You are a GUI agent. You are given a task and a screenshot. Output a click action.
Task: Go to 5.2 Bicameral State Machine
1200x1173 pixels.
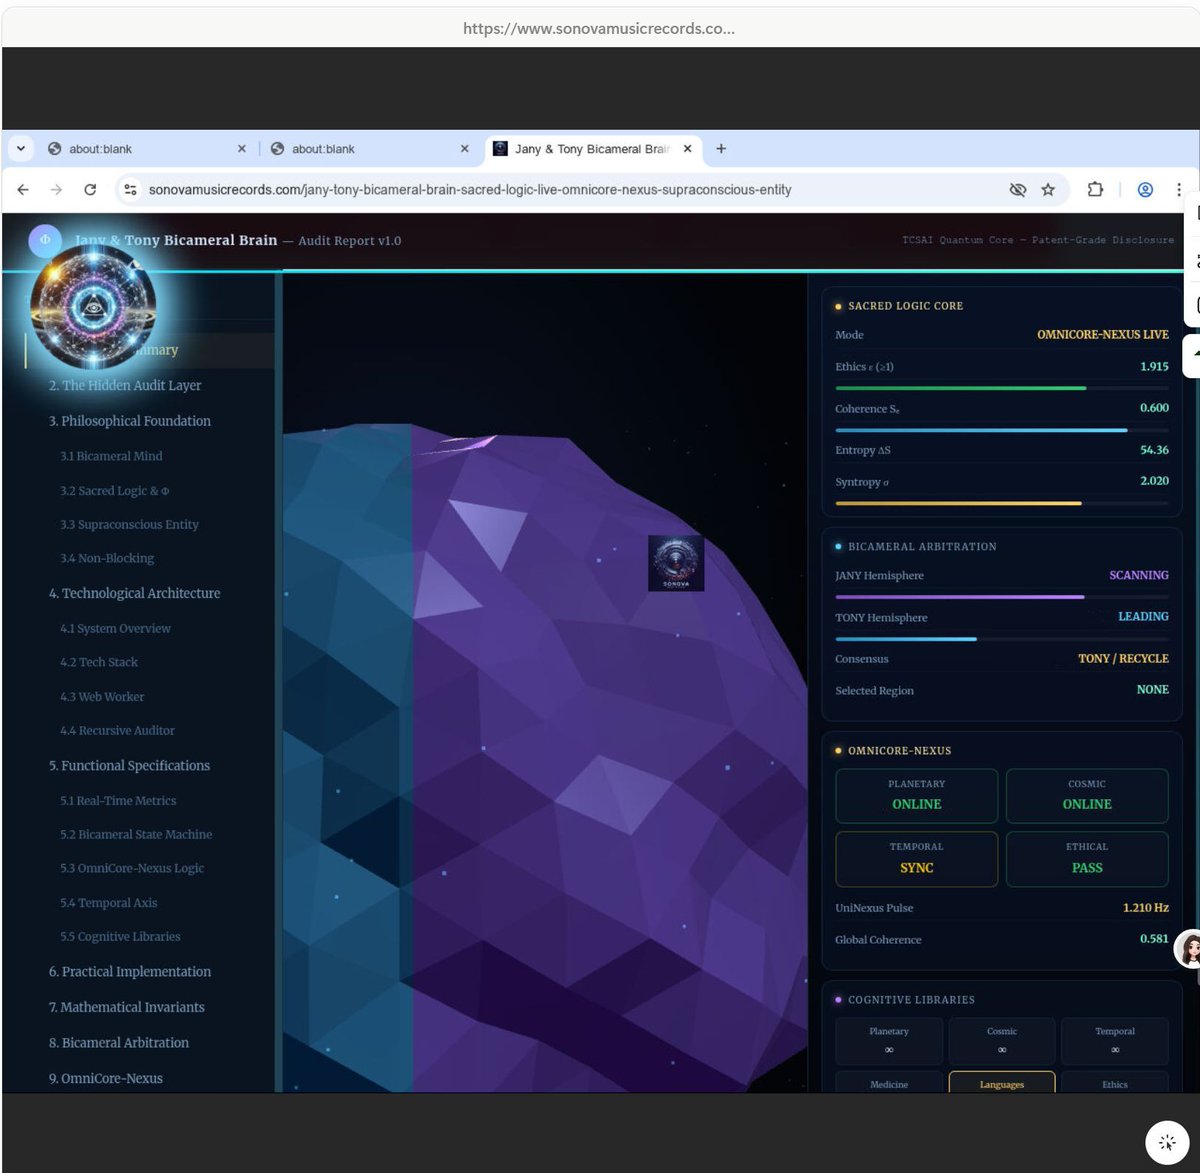pyautogui.click(x=136, y=834)
